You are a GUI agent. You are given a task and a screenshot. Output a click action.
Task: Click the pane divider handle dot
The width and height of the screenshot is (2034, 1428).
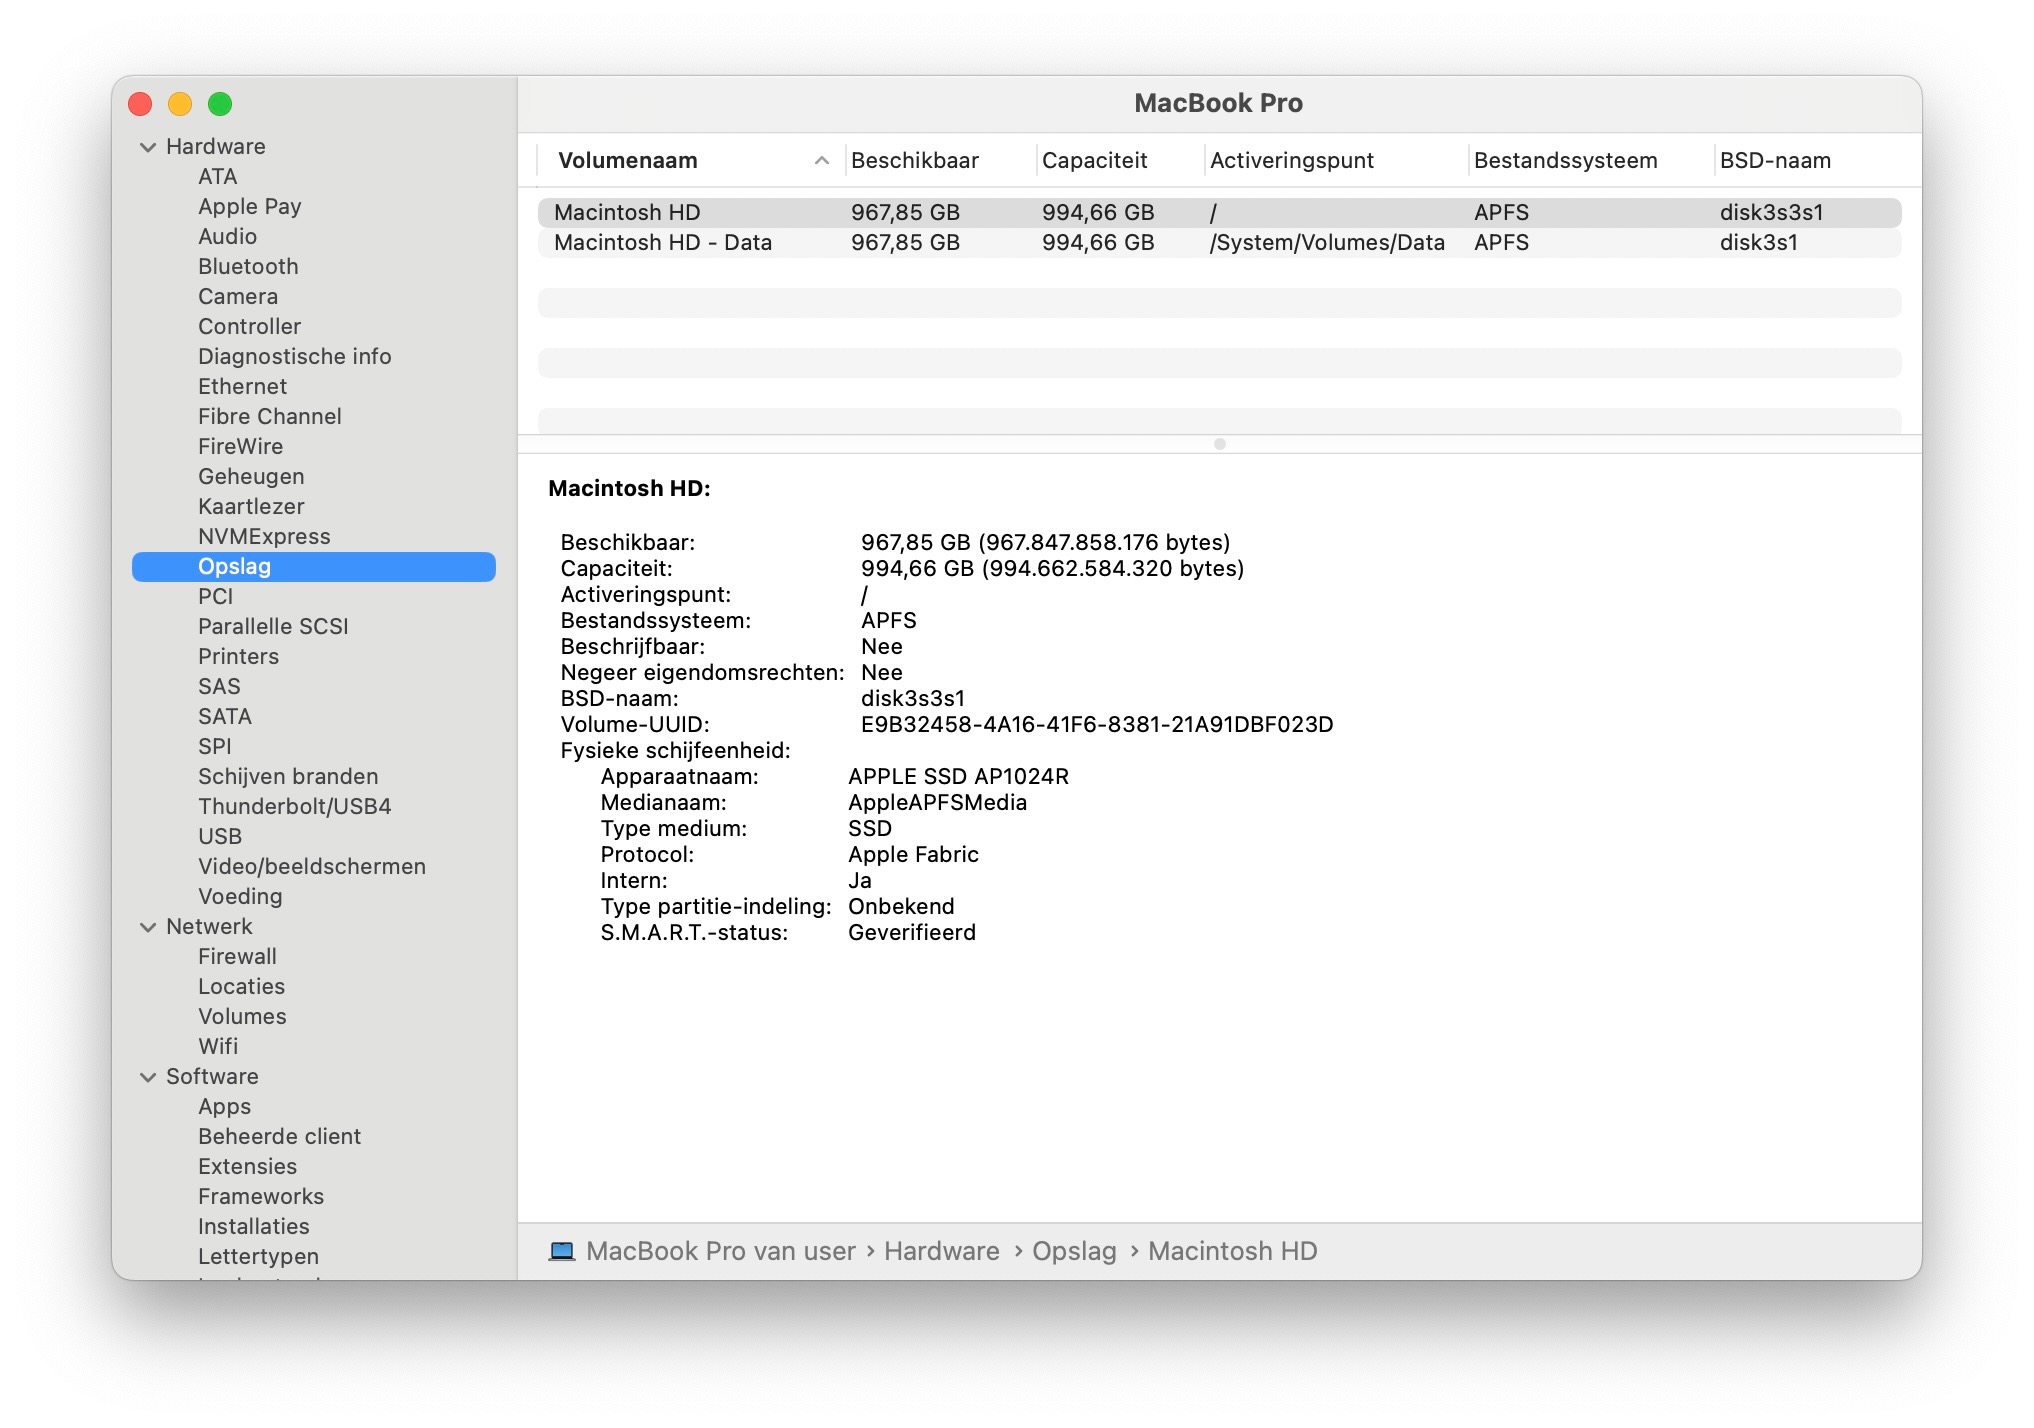coord(1219,444)
